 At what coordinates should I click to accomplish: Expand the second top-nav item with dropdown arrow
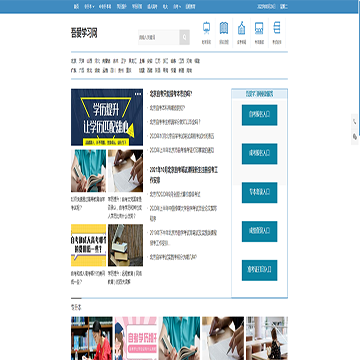176,6
